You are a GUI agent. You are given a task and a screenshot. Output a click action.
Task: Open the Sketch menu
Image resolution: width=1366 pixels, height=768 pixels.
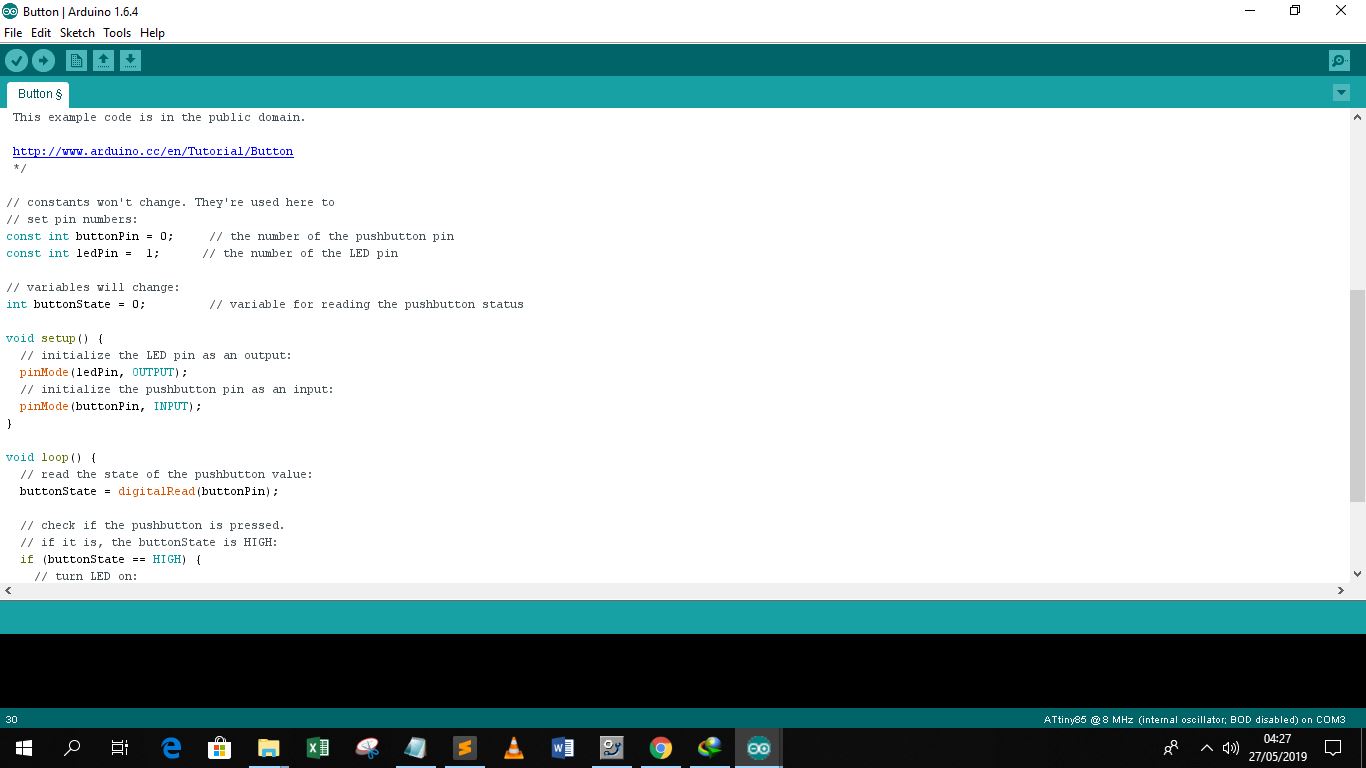[x=77, y=33]
